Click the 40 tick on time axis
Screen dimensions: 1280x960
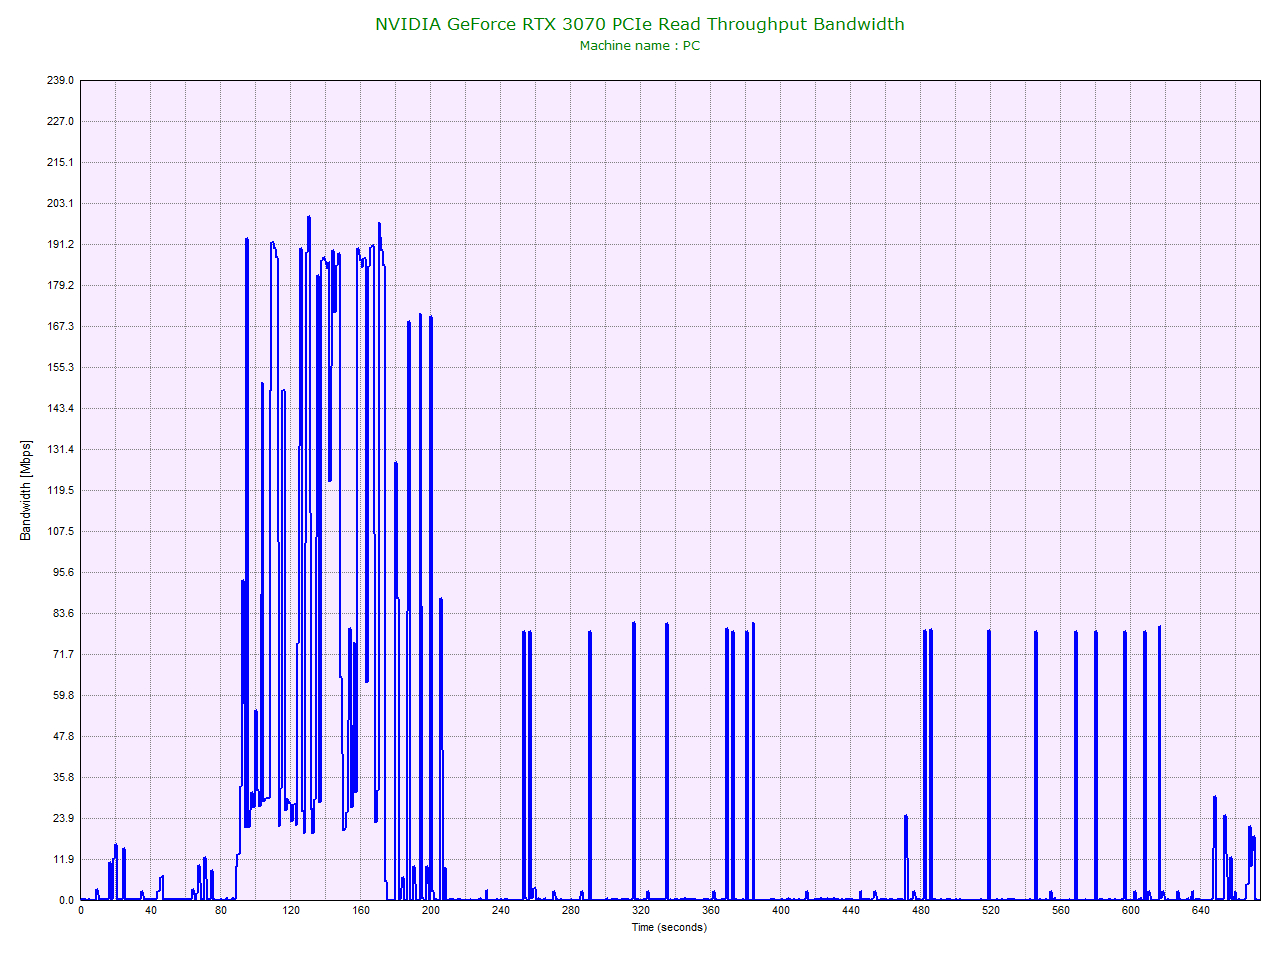151,910
